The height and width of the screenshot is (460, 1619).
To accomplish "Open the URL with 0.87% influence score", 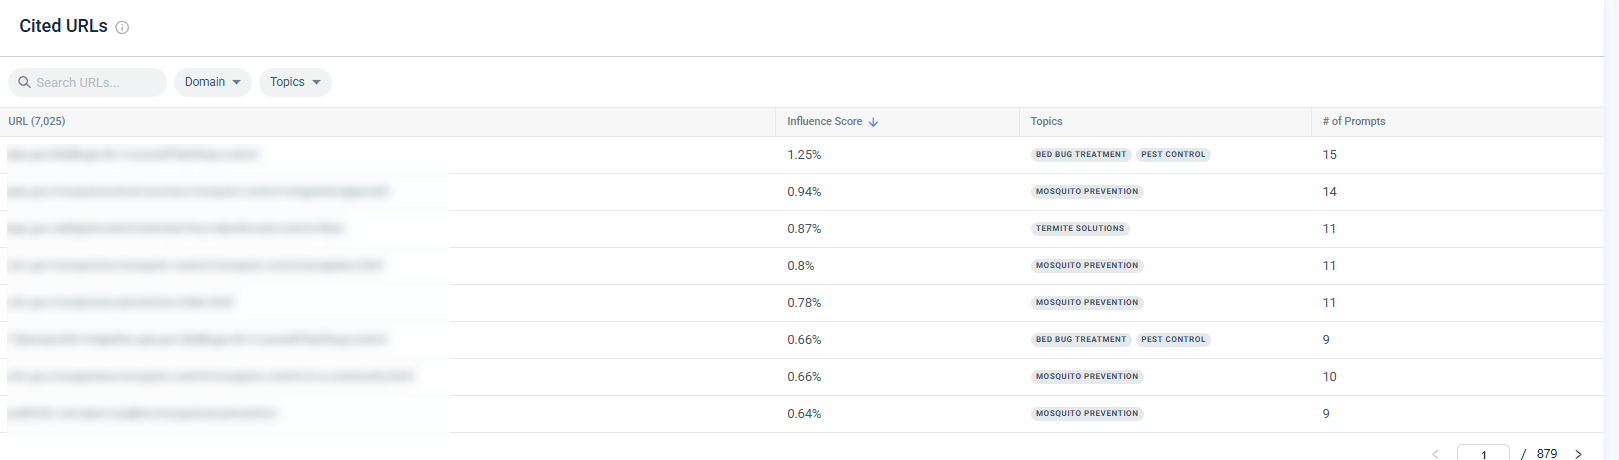I will 175,228.
